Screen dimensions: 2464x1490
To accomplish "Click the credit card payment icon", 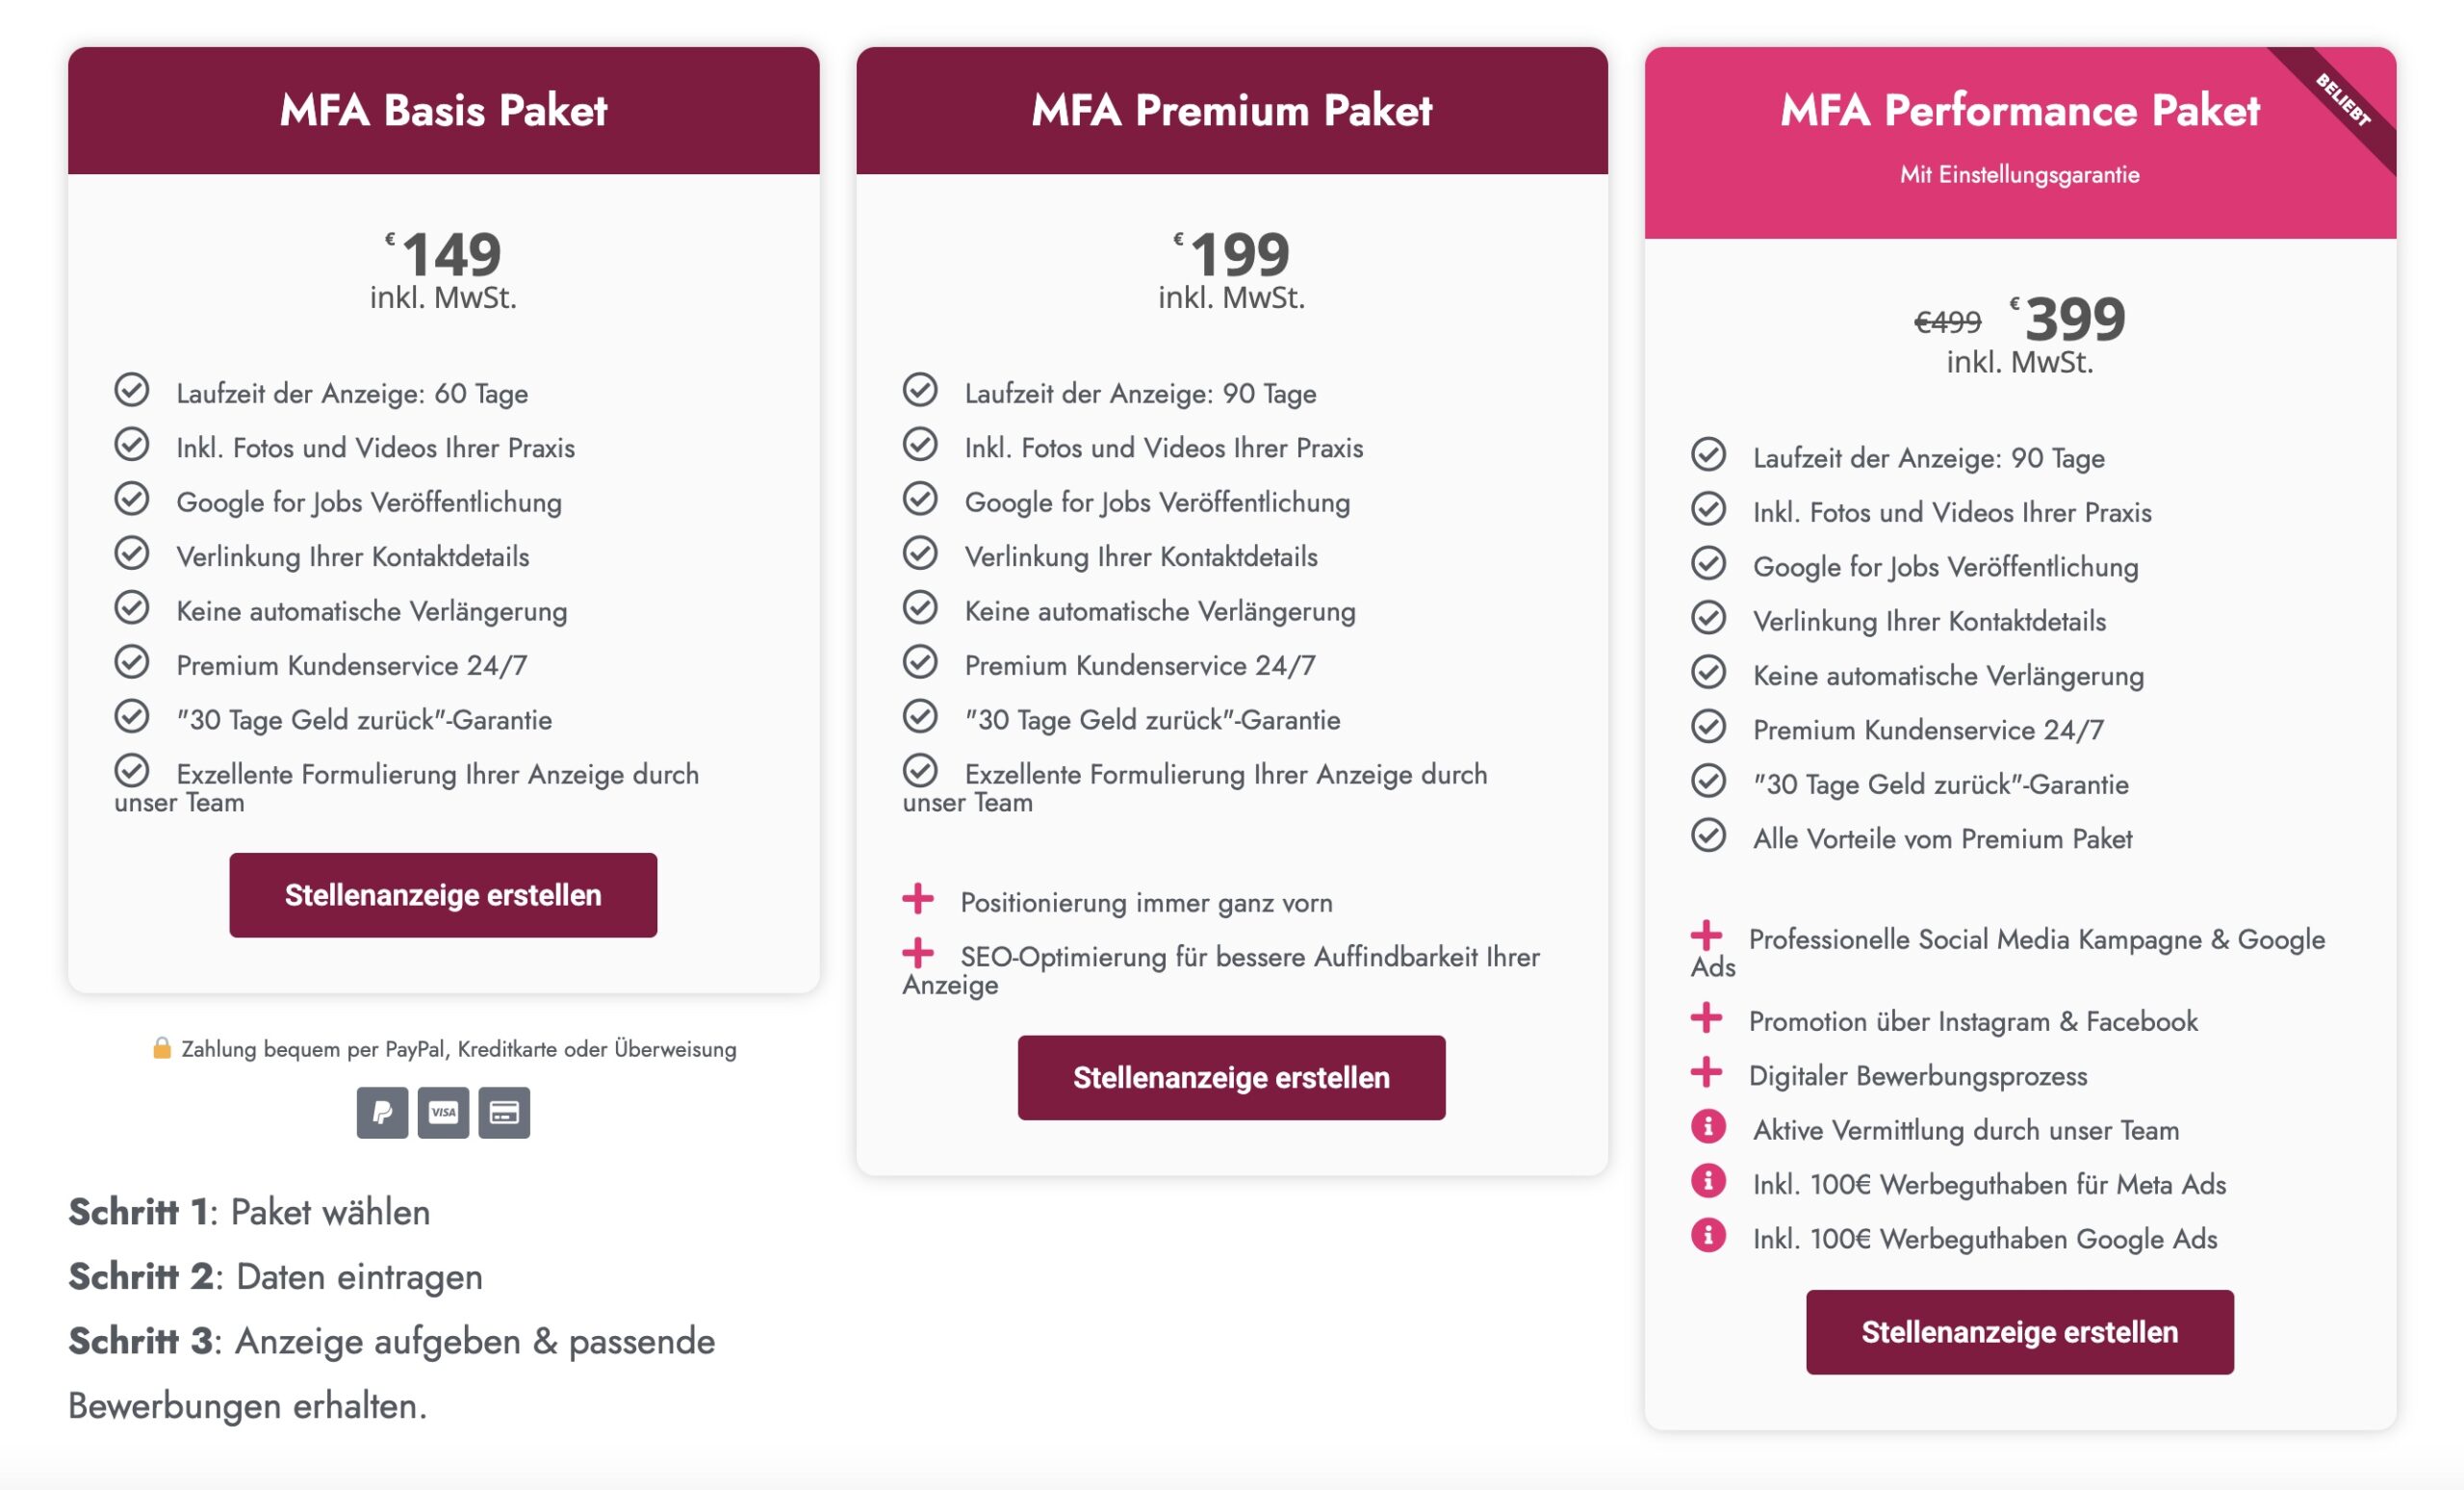I will tap(504, 1112).
